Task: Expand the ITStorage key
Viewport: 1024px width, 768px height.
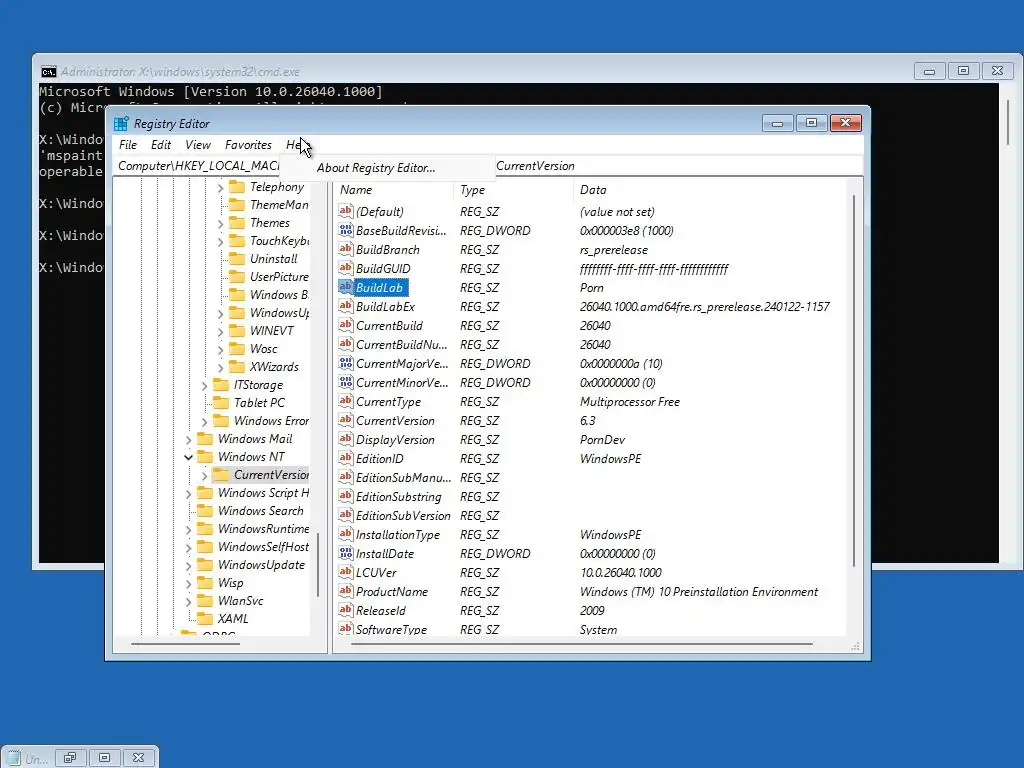Action: [x=204, y=386]
